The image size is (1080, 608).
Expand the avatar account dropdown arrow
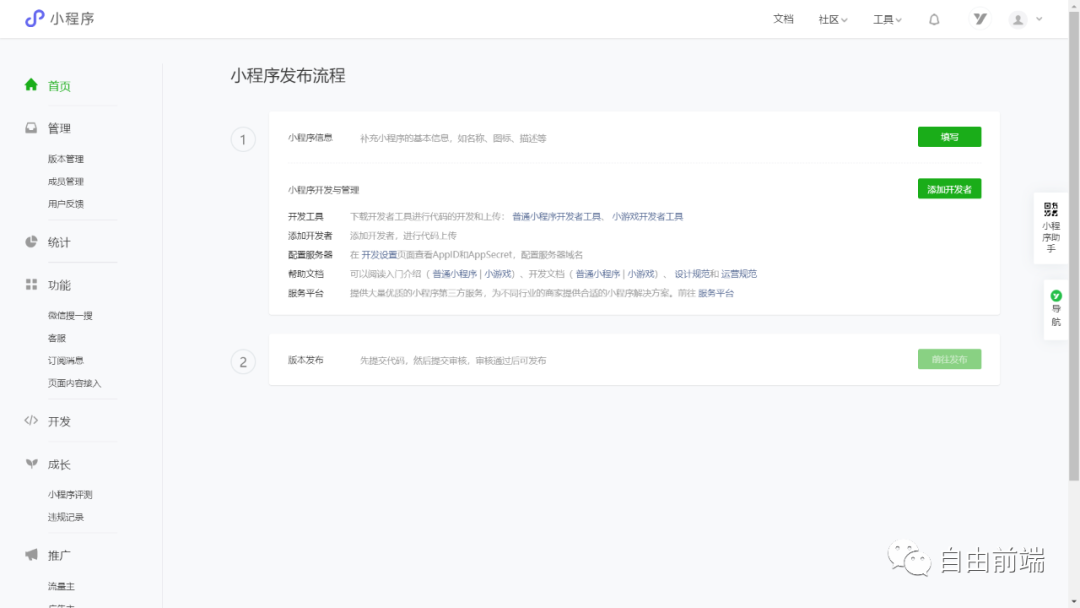[x=1038, y=18]
